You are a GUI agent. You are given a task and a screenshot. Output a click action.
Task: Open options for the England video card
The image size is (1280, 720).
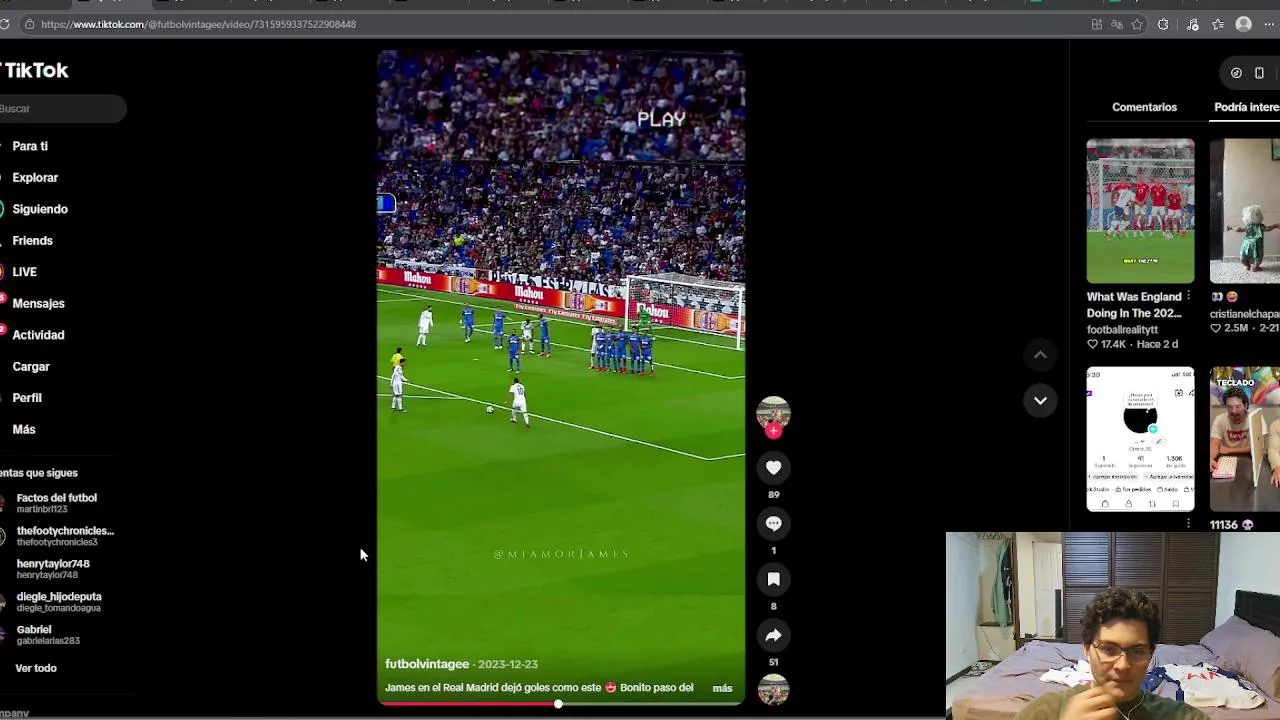(x=1188, y=297)
